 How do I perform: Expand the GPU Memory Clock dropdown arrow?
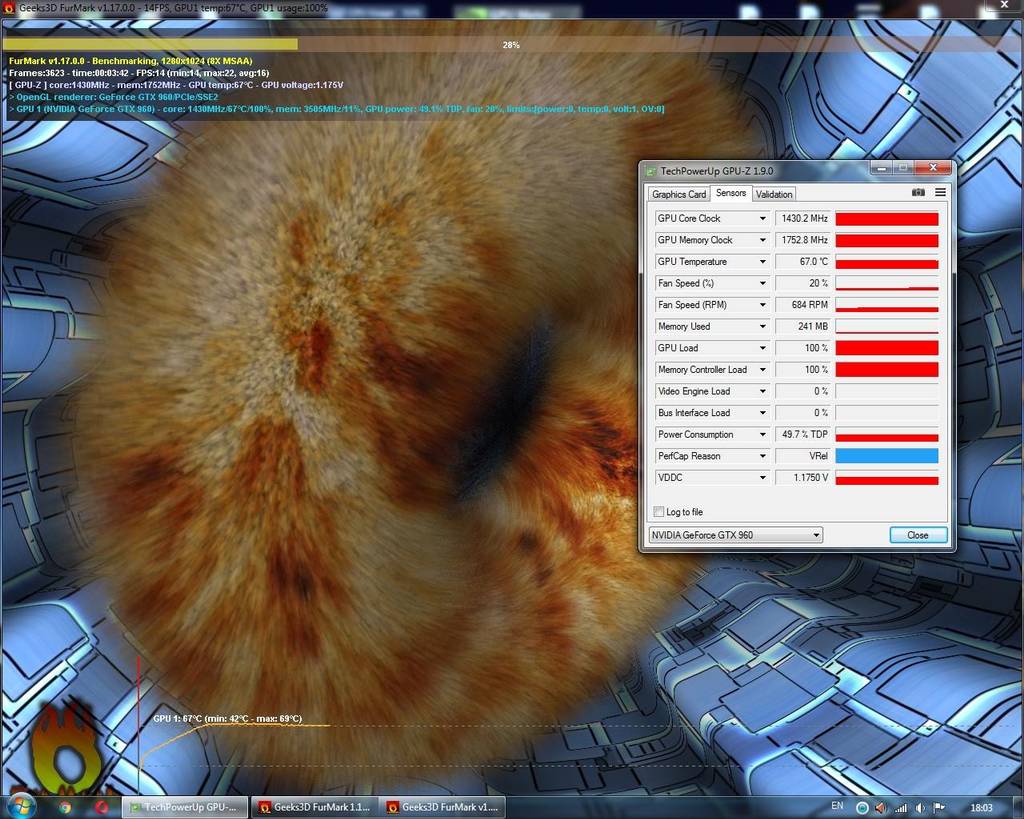(762, 240)
